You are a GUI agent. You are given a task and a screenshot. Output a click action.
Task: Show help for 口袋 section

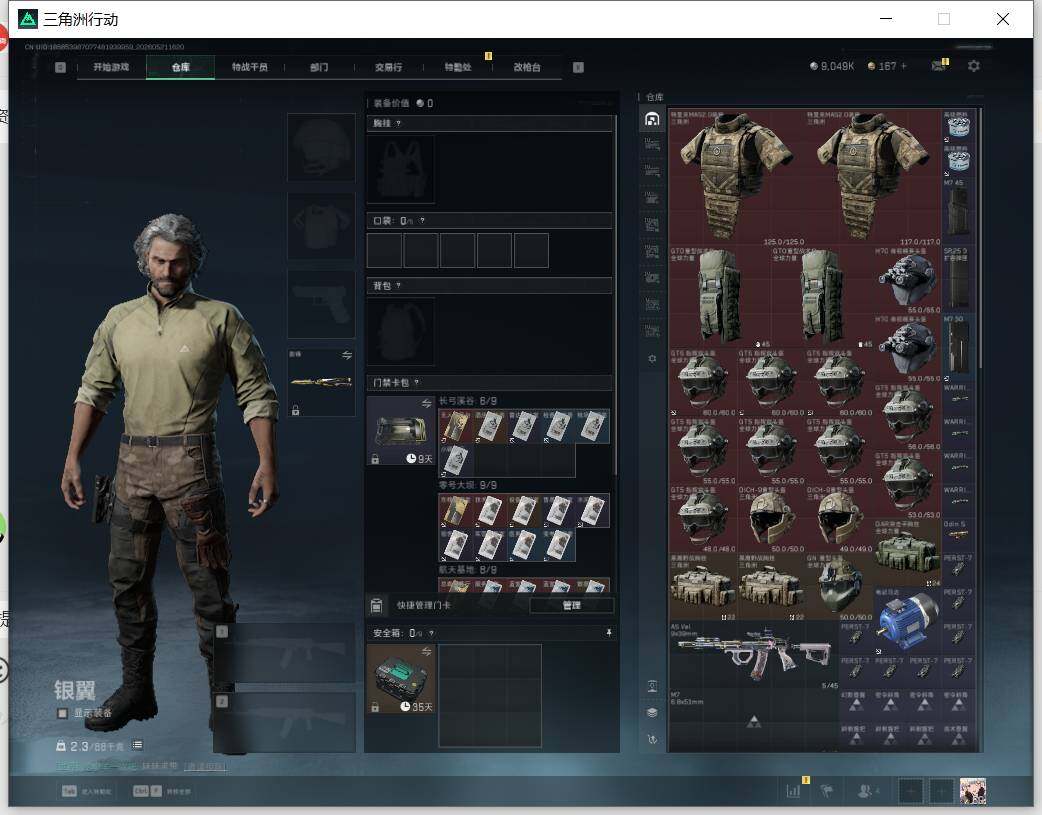click(422, 221)
